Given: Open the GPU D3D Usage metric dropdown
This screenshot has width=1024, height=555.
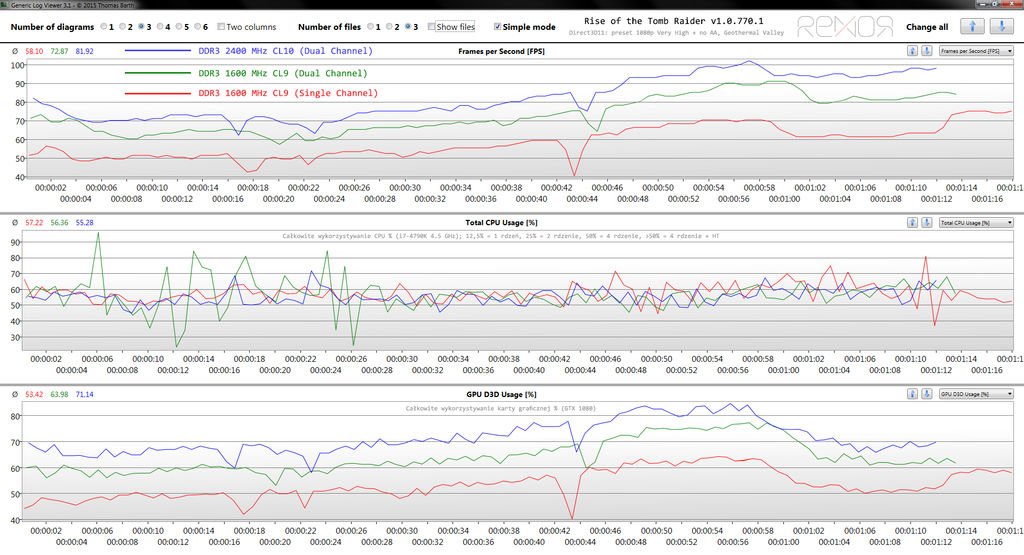Looking at the screenshot, I should tap(976, 394).
